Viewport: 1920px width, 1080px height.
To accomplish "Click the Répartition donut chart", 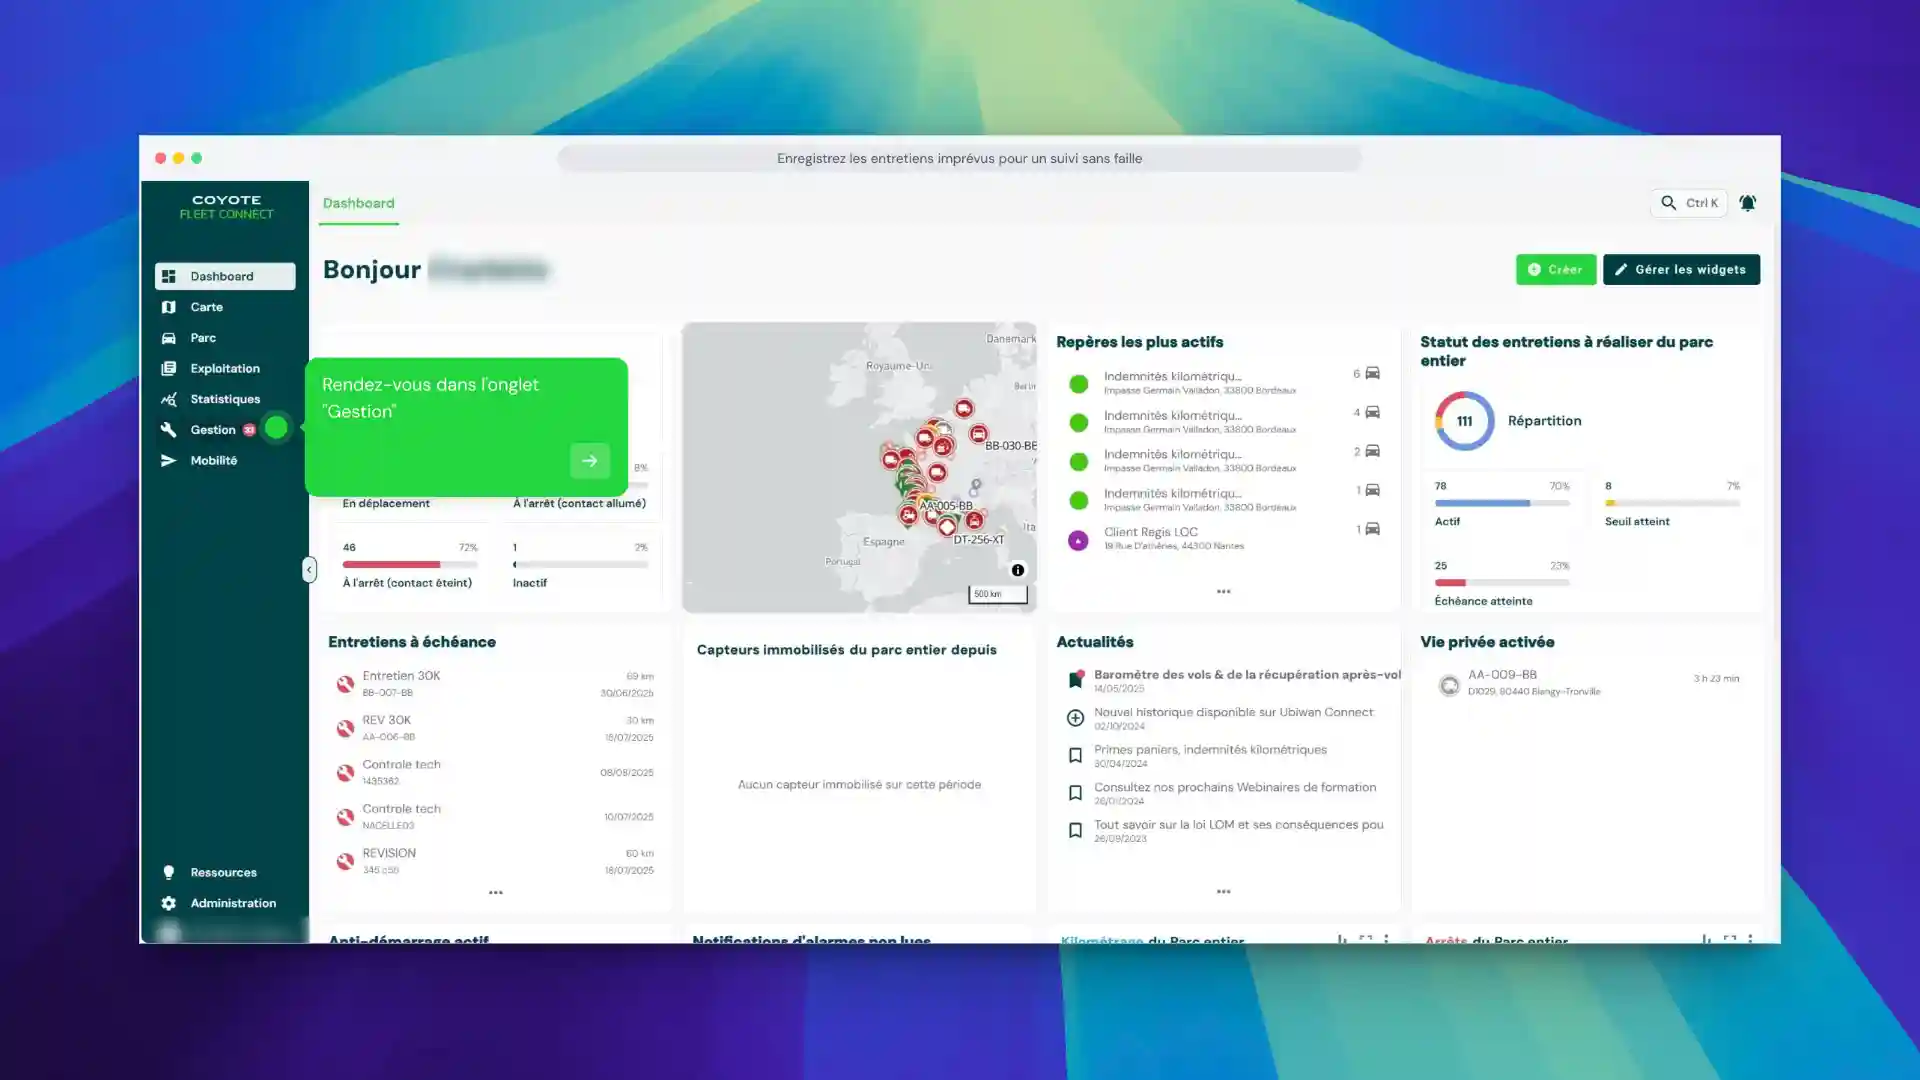I will pos(1464,421).
